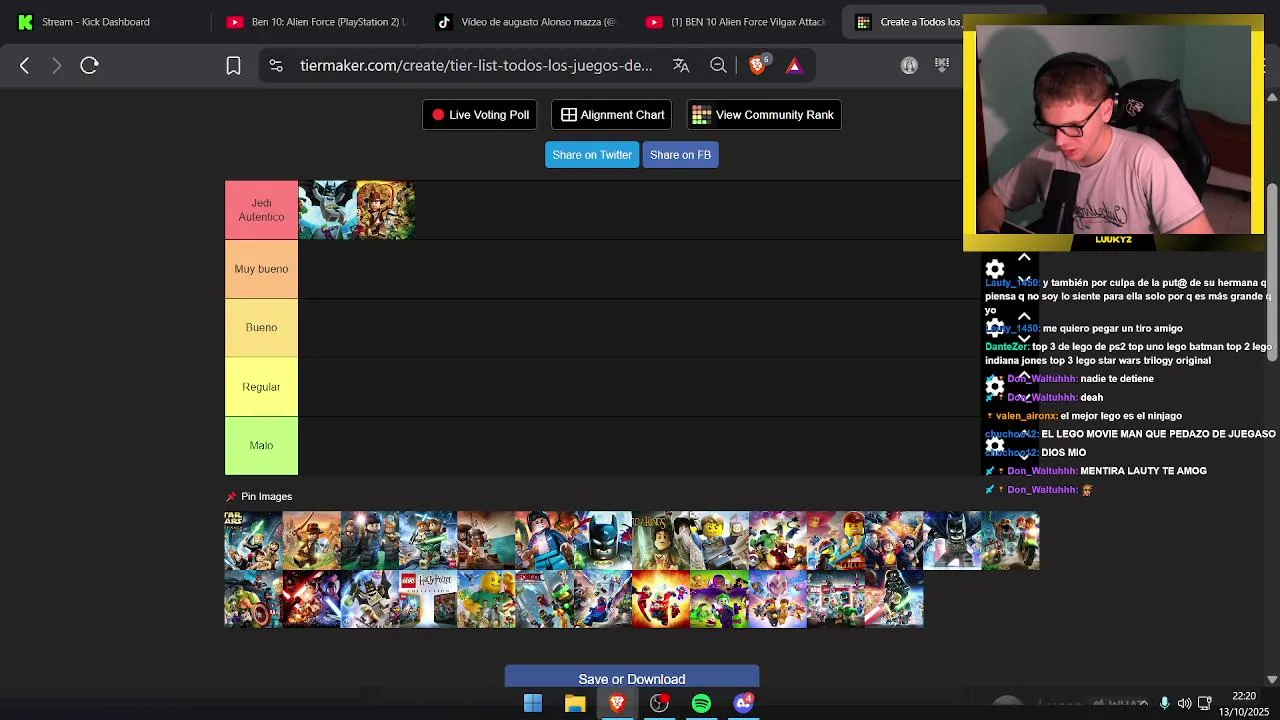
Task: Click username valen_aironx in chat
Action: point(1026,416)
